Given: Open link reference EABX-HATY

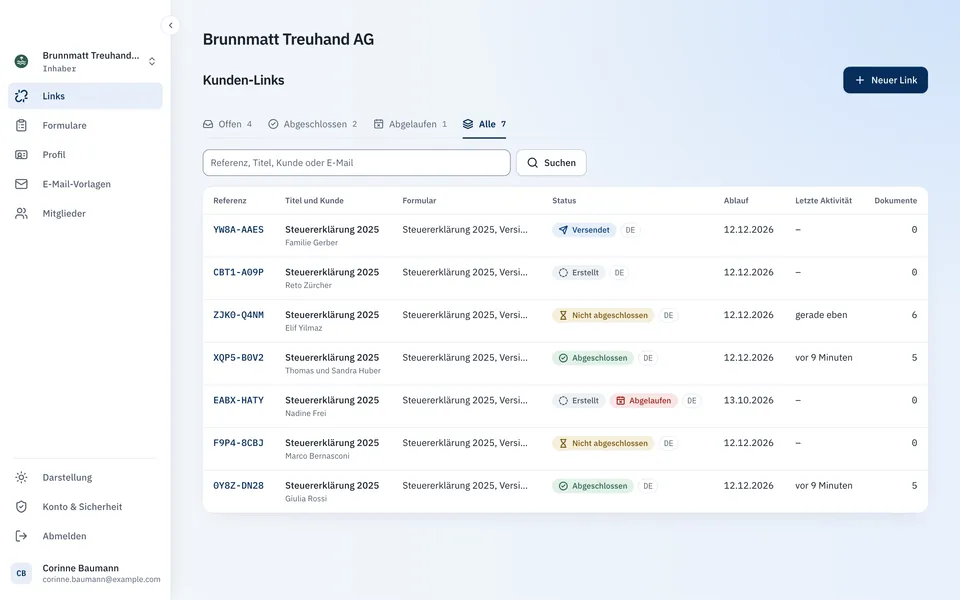Looking at the screenshot, I should [238, 400].
